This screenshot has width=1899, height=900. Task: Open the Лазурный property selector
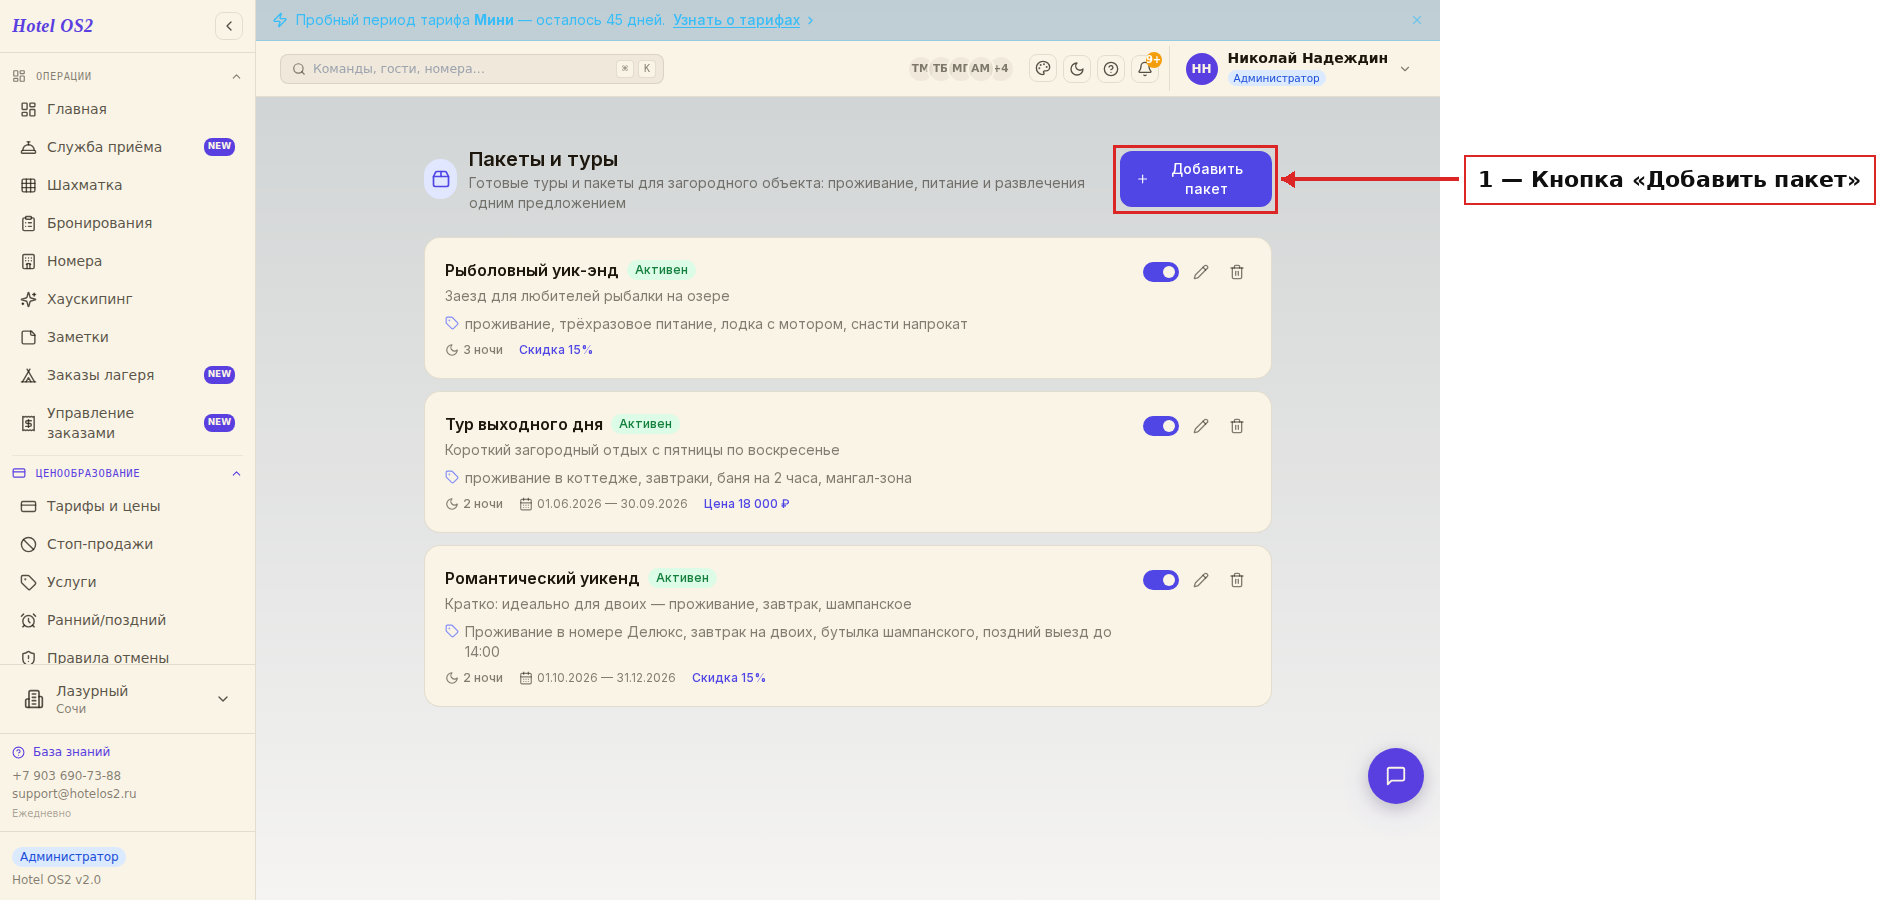click(x=127, y=699)
